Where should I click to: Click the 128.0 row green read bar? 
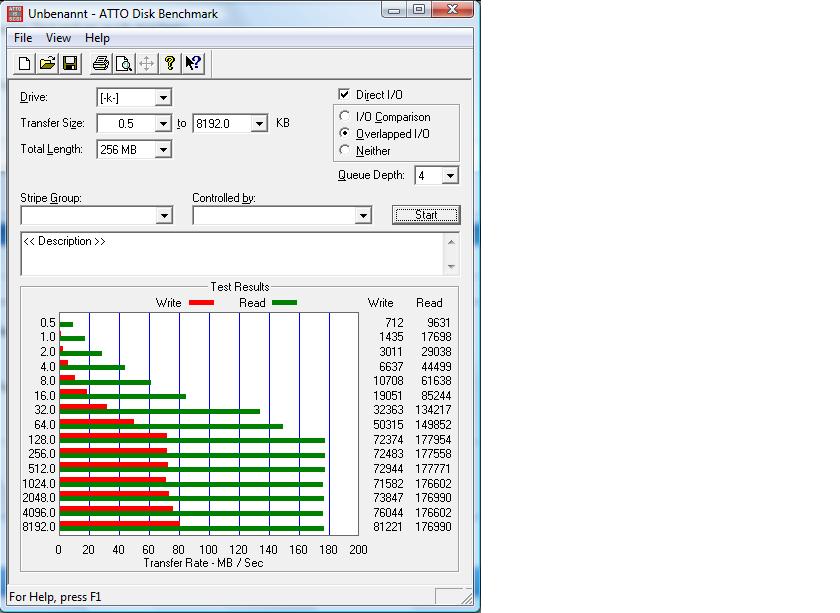point(192,440)
